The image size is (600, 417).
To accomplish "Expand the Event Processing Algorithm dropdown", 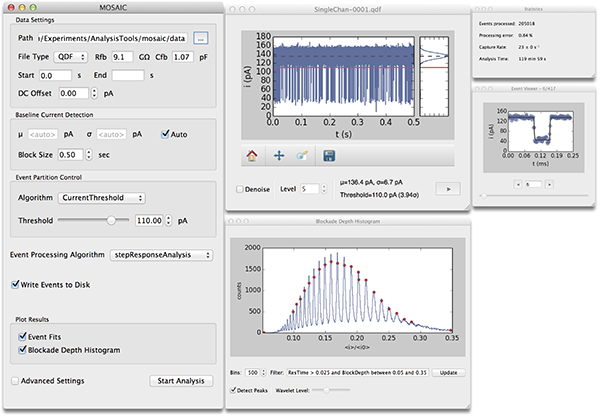I will click(160, 255).
